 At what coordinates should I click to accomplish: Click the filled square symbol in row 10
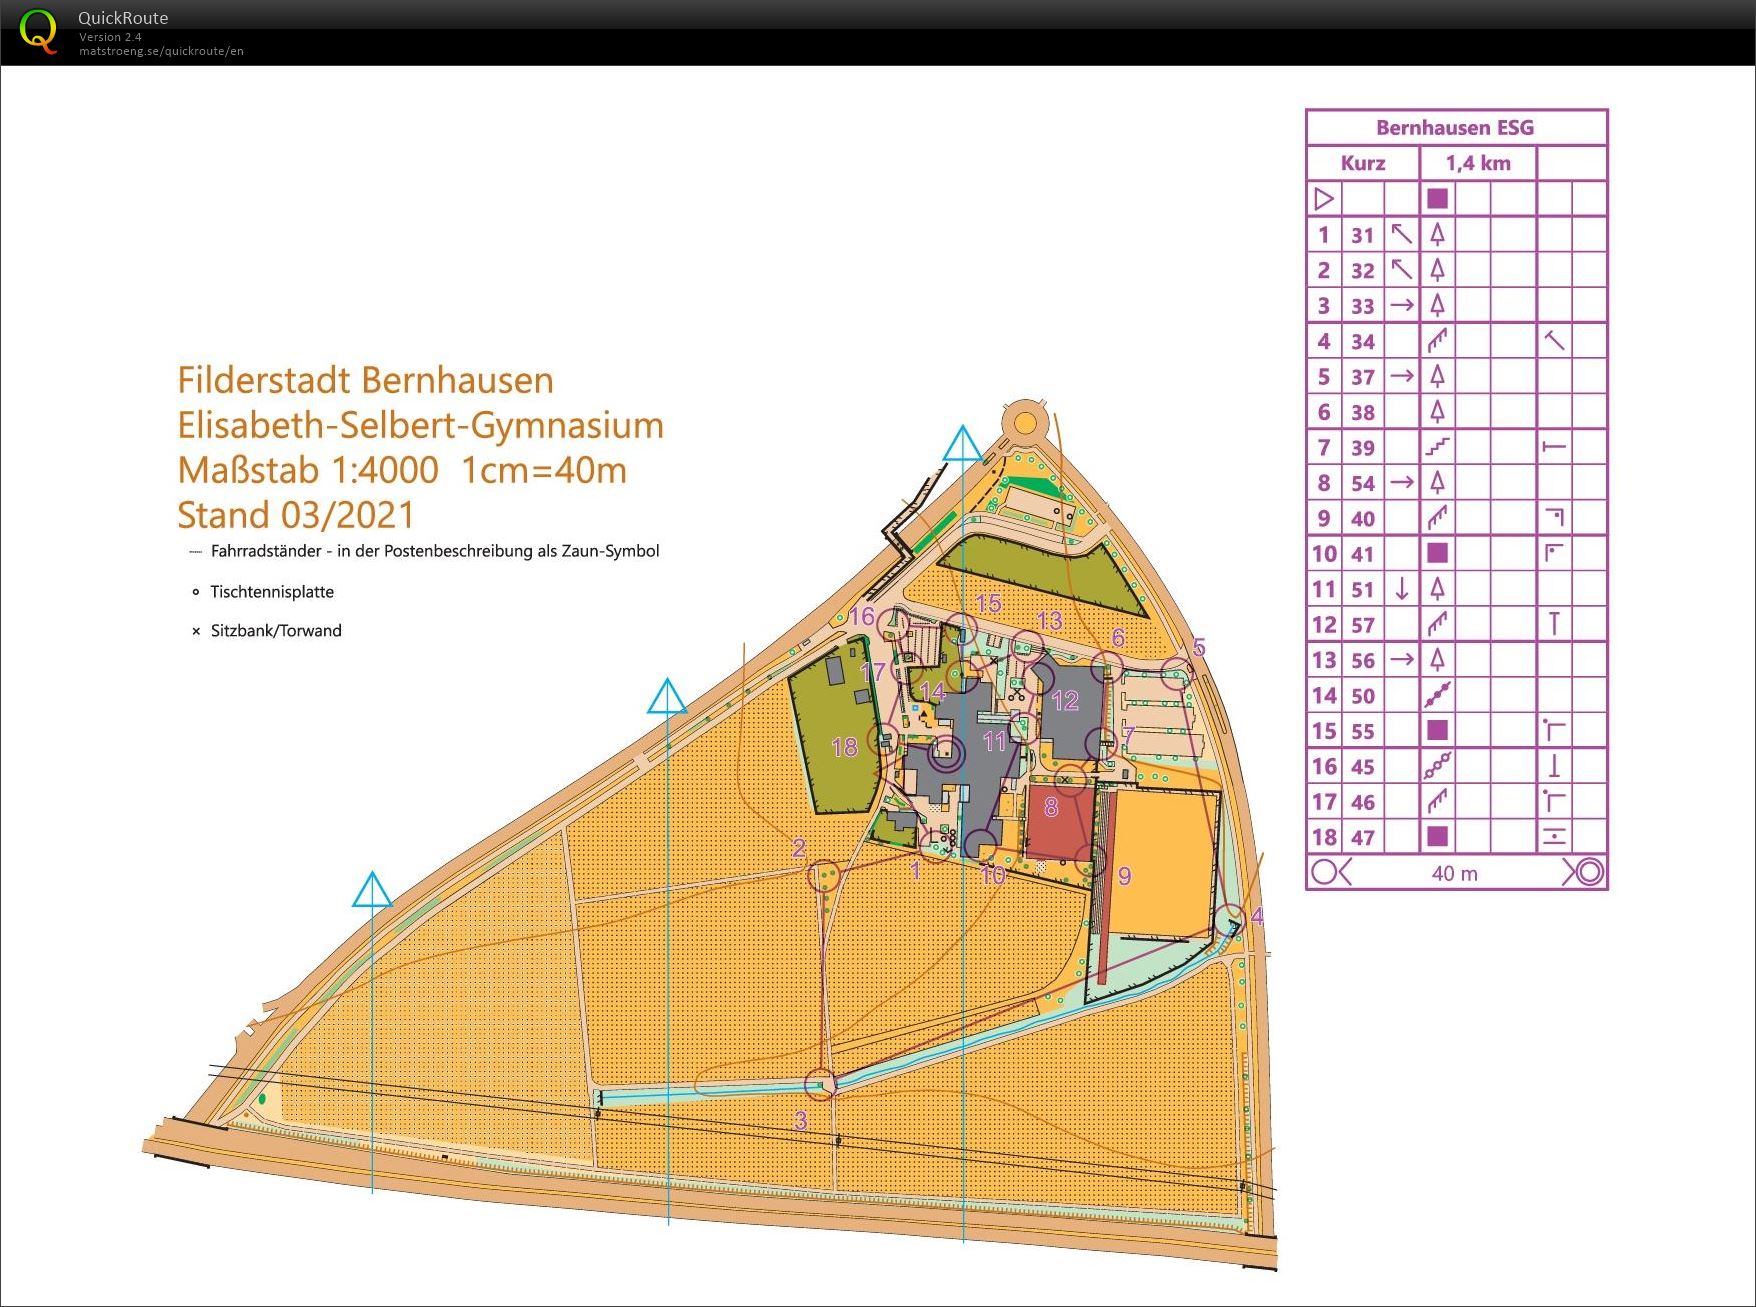(1437, 553)
